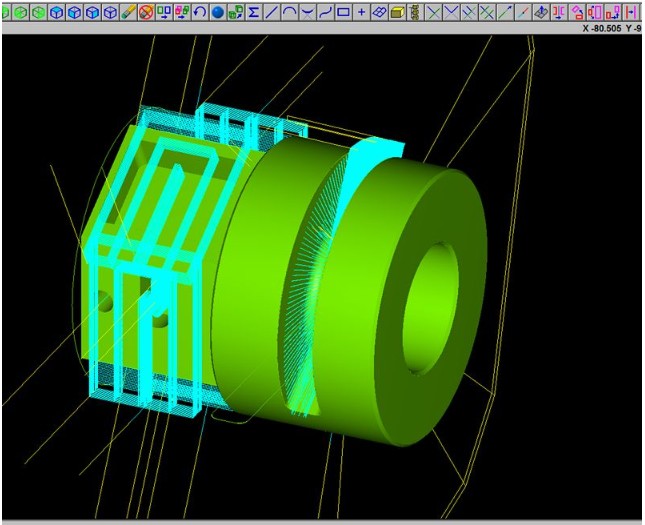Viewport: 645px width, 525px height.
Task: Click the Sigma symbol toolbar icon
Action: coord(253,12)
